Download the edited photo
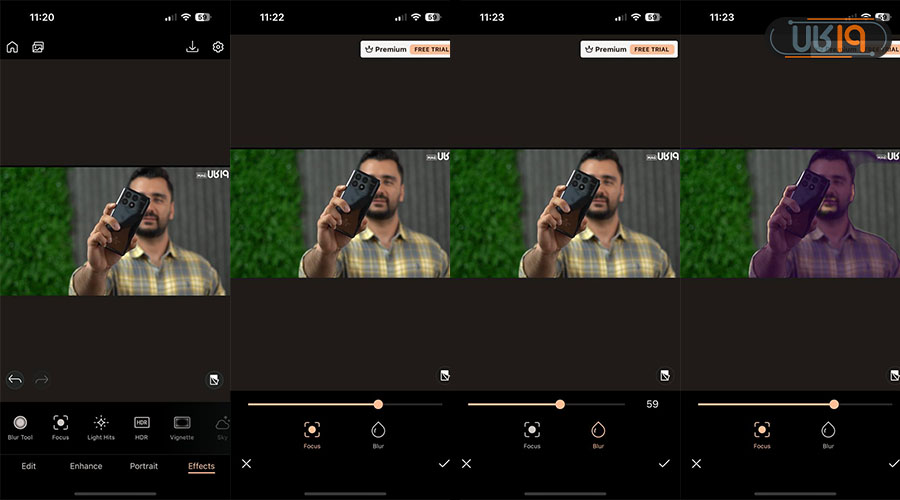This screenshot has width=900, height=500. click(192, 47)
